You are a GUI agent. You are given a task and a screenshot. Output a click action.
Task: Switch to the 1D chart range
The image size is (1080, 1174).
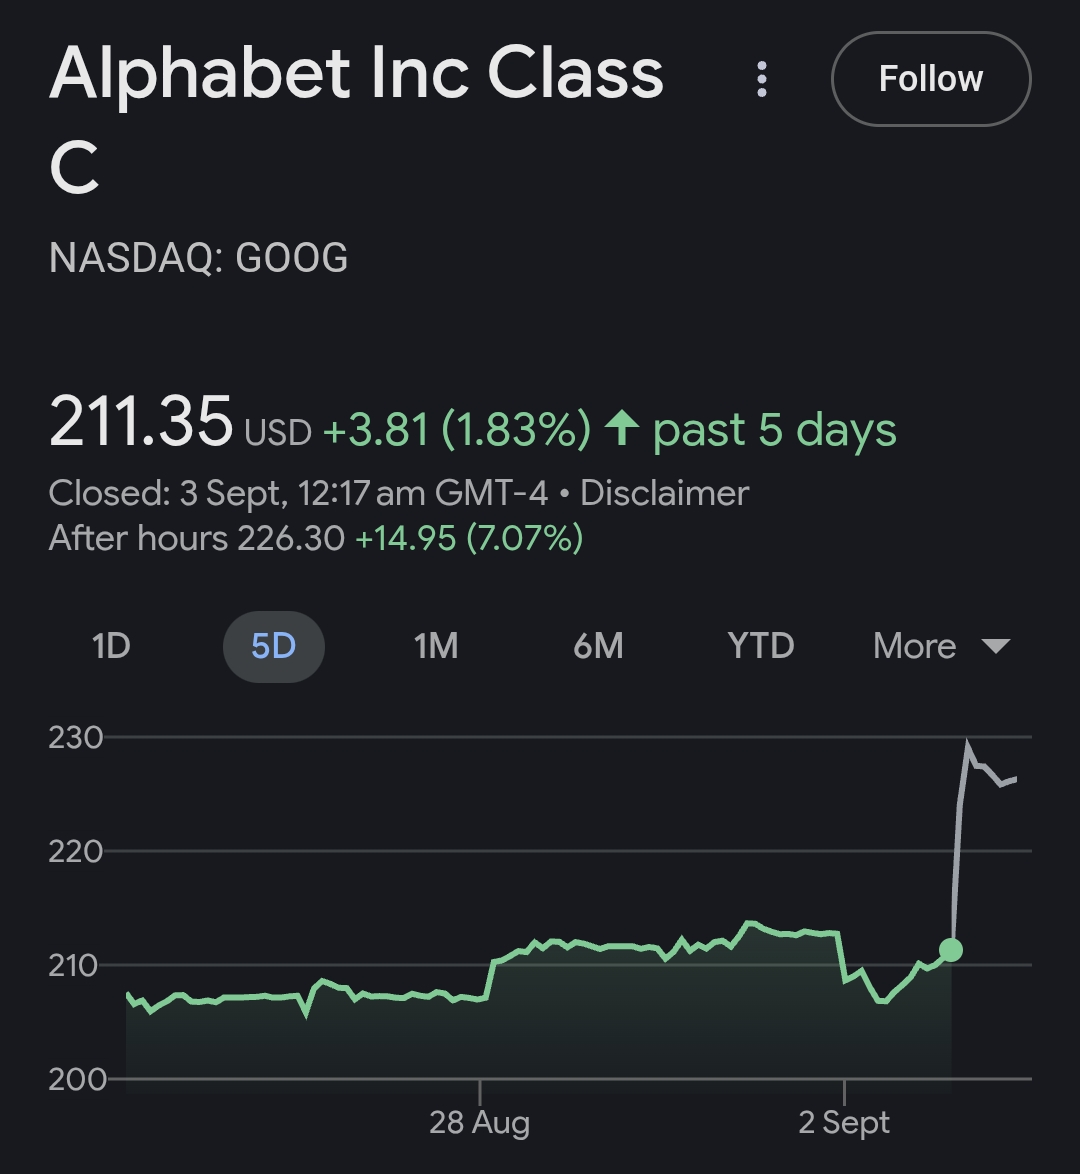tap(111, 646)
